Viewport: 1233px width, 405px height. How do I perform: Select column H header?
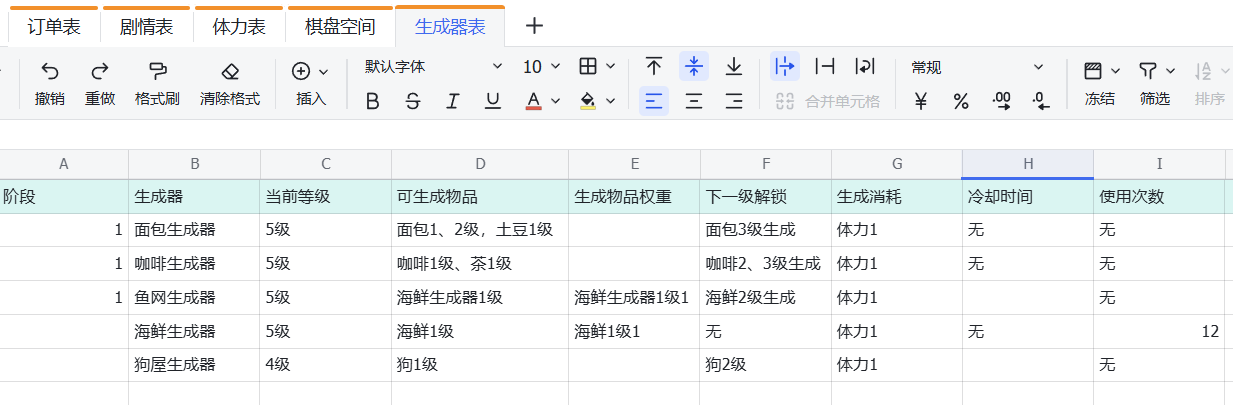[x=1027, y=164]
